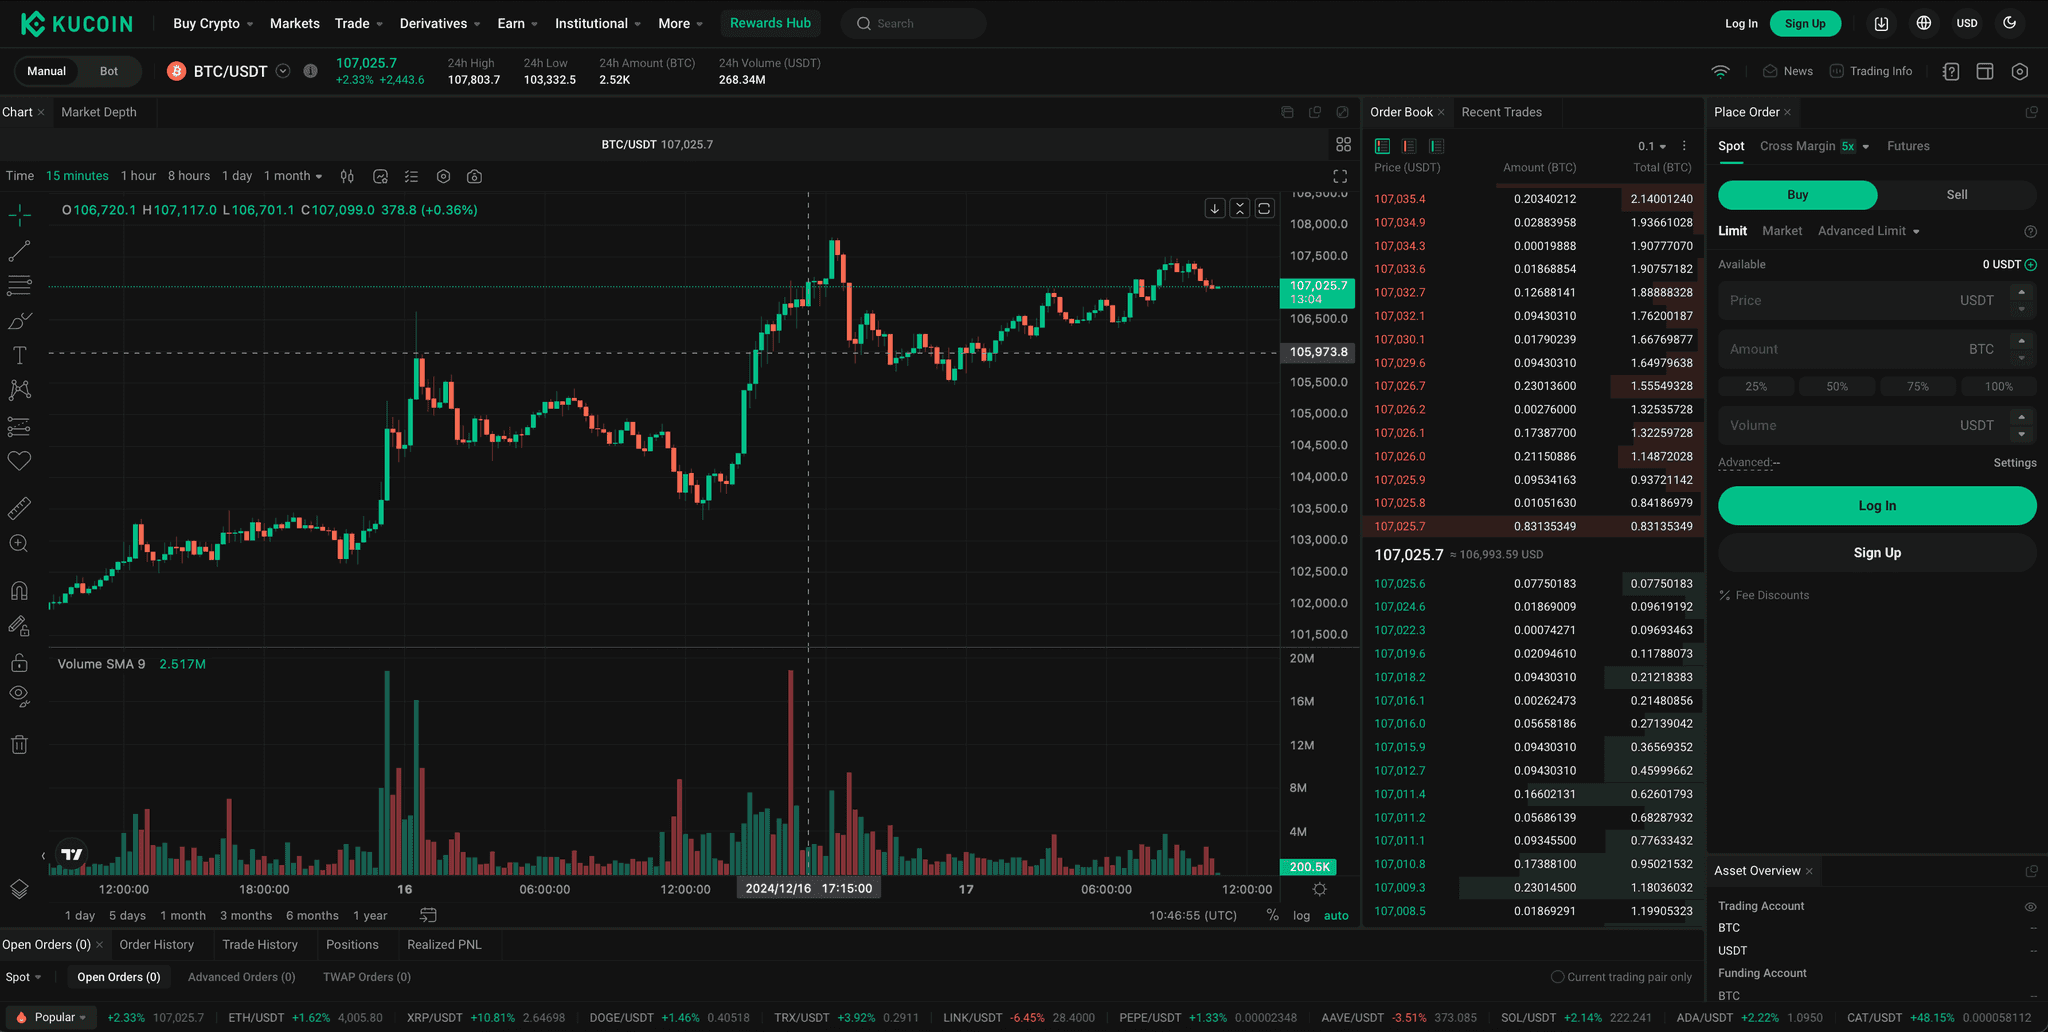Toggle log scale on chart
Screen dimensions: 2048x1032
1301,915
